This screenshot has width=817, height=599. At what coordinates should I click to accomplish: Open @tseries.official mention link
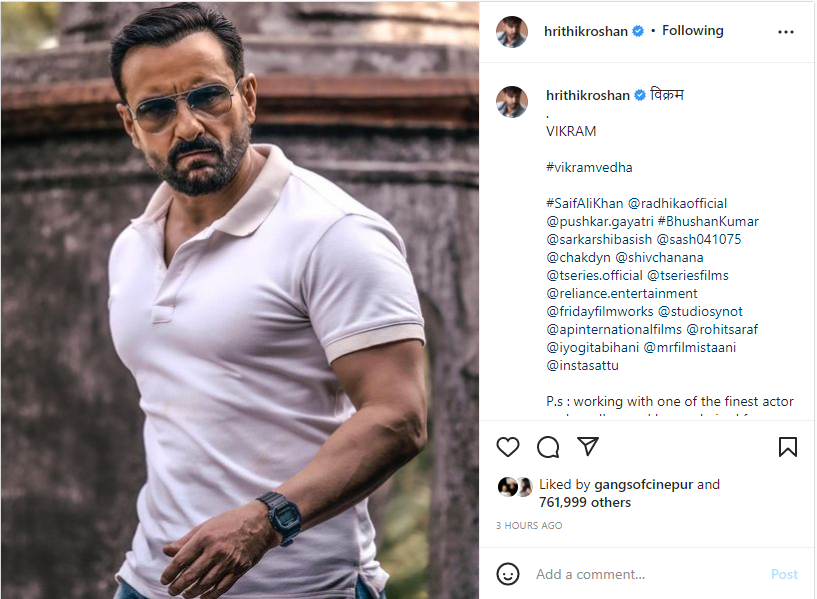click(594, 275)
